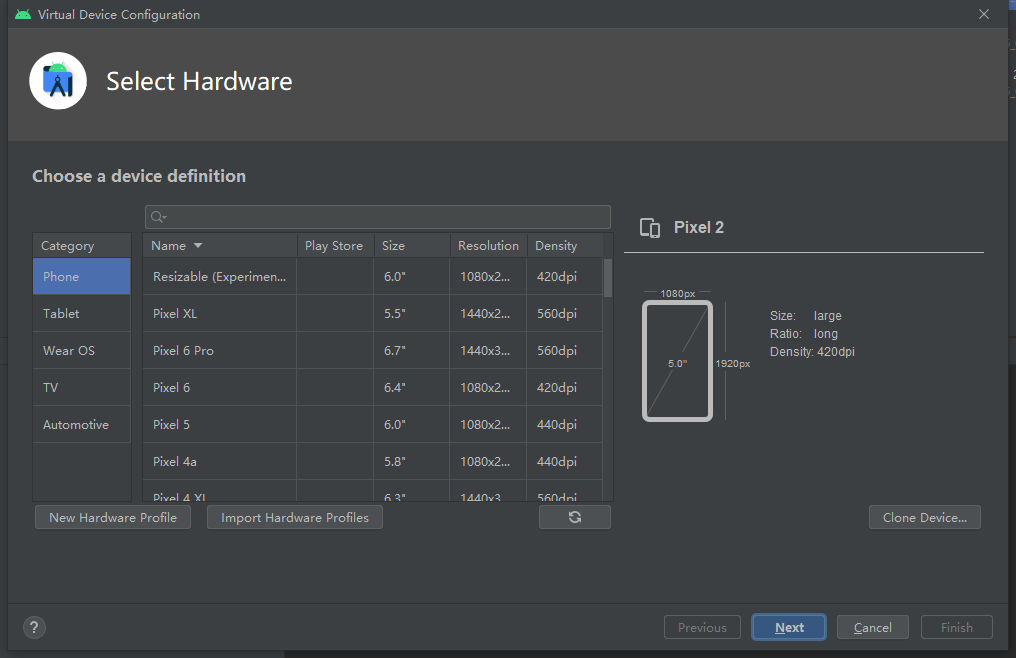Click the Clone Device button
Viewport: 1016px width, 658px height.
coord(925,517)
